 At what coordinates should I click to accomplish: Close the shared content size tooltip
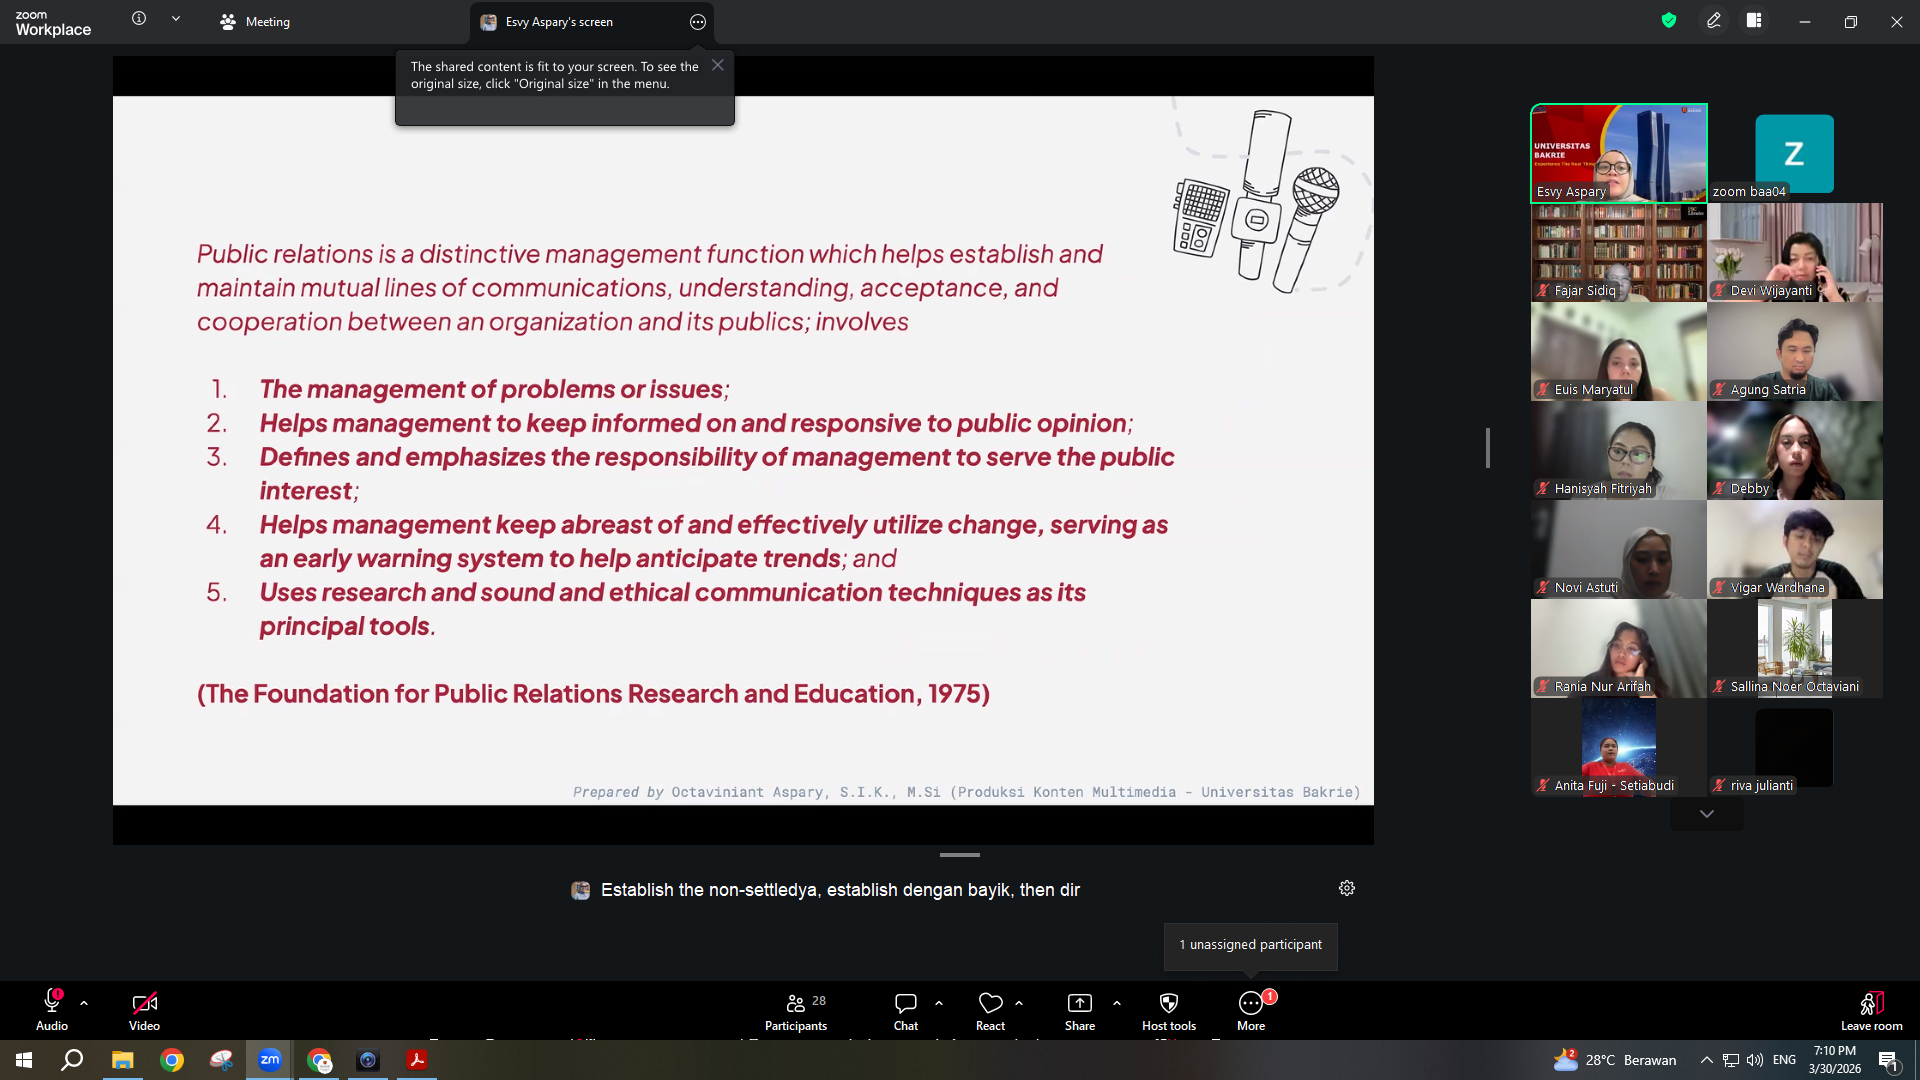coord(718,65)
